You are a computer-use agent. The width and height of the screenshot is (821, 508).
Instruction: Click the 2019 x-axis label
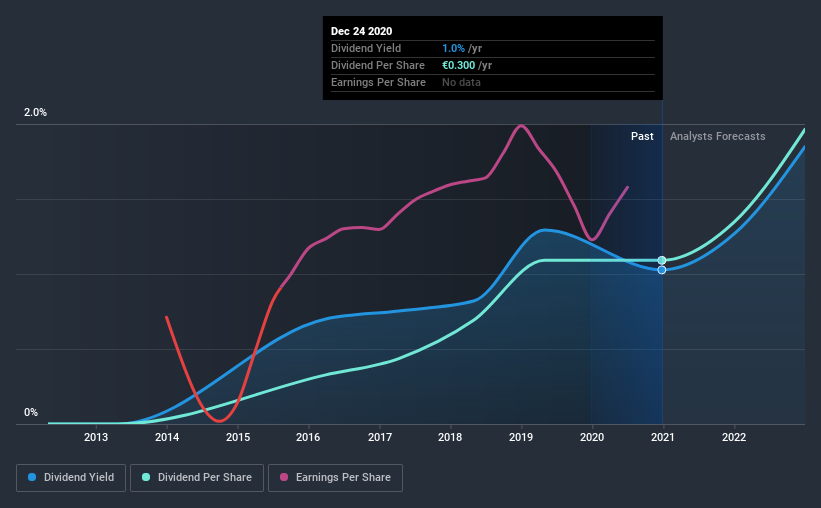point(521,437)
